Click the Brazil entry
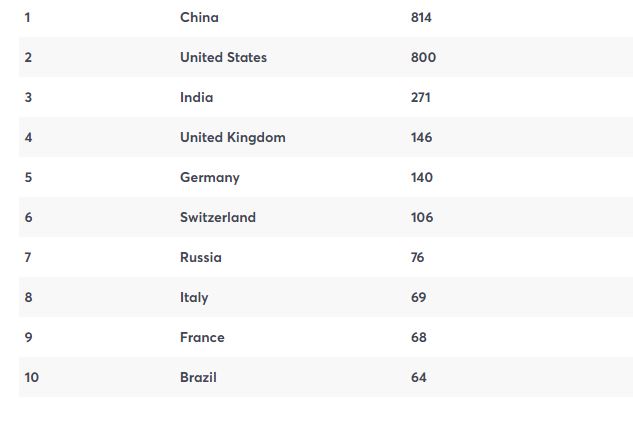Screen dimensions: 633x432 [x=198, y=377]
